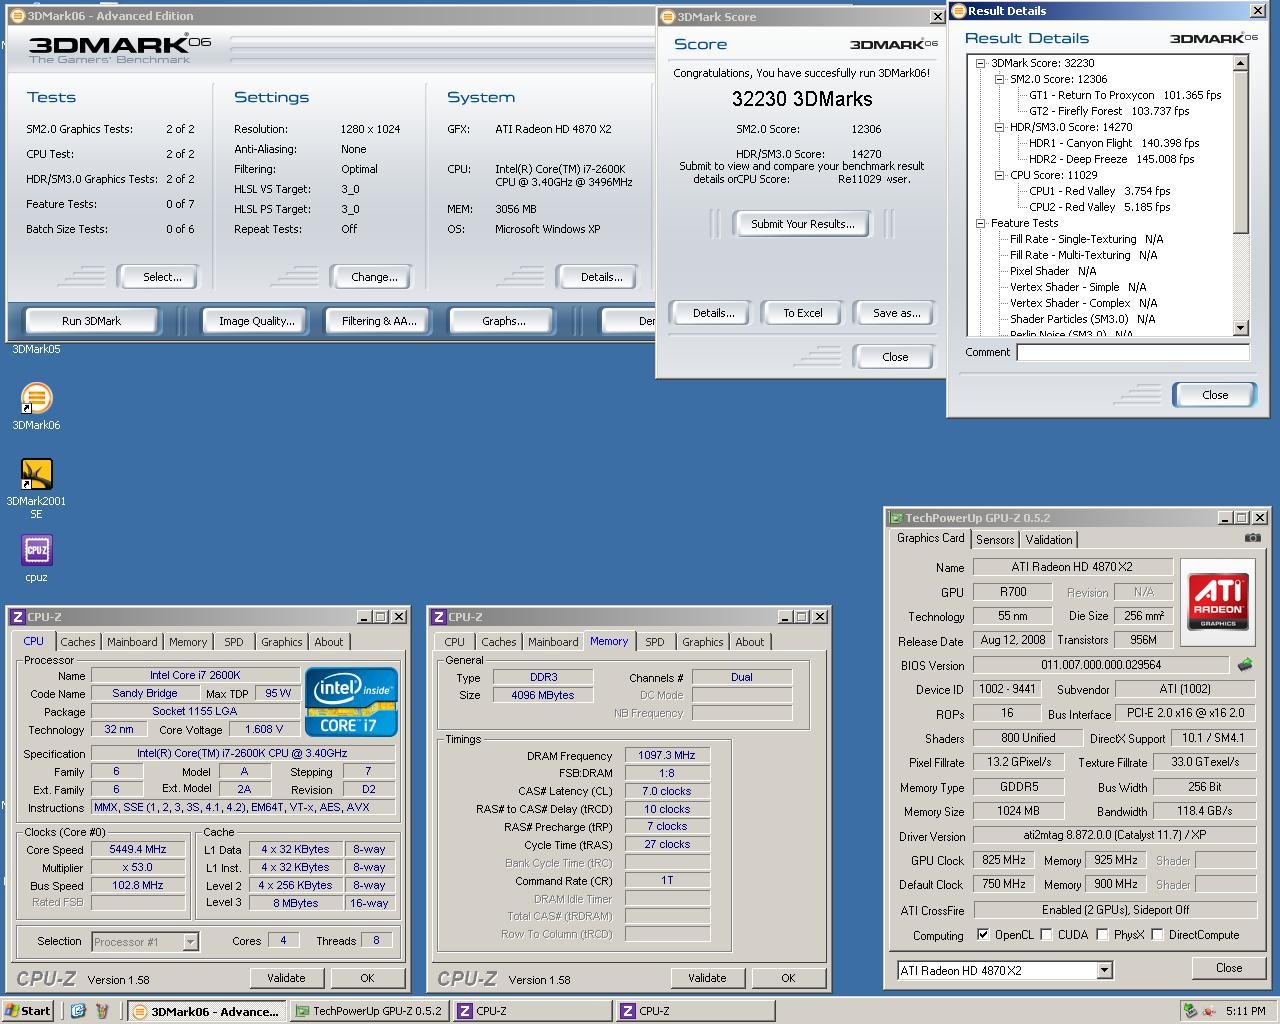Viewport: 1280px width, 1024px height.
Task: Click the BIOS save chip icon in GPU-Z
Action: coord(1245,665)
